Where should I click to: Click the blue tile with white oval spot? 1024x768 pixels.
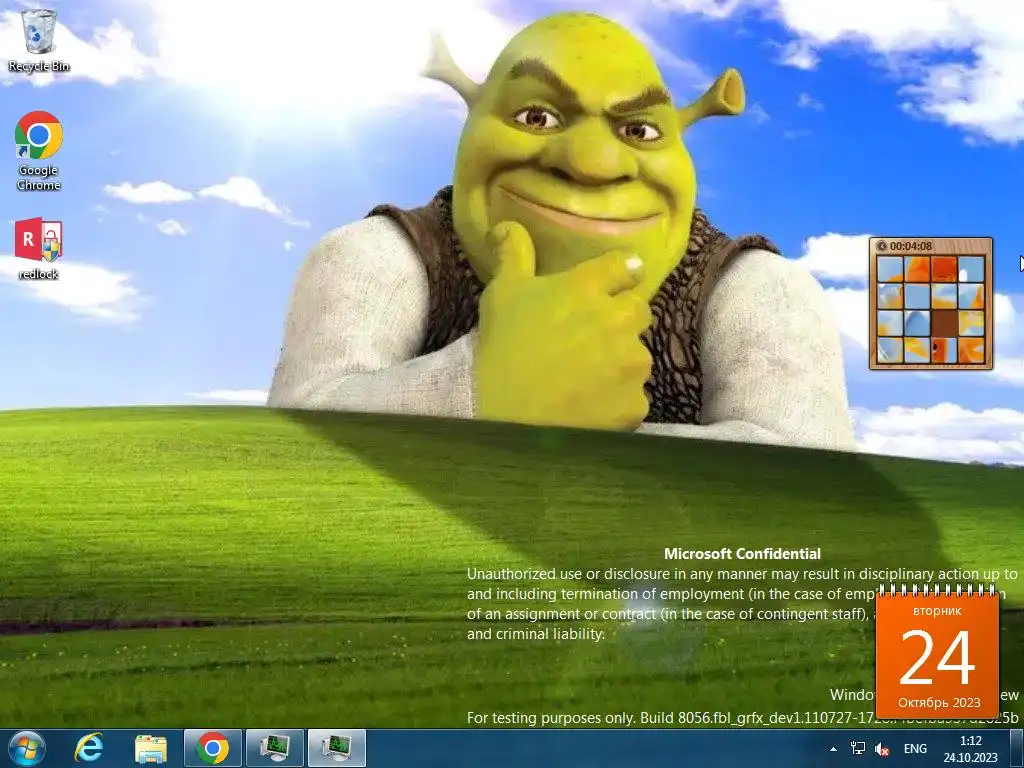pos(971,269)
